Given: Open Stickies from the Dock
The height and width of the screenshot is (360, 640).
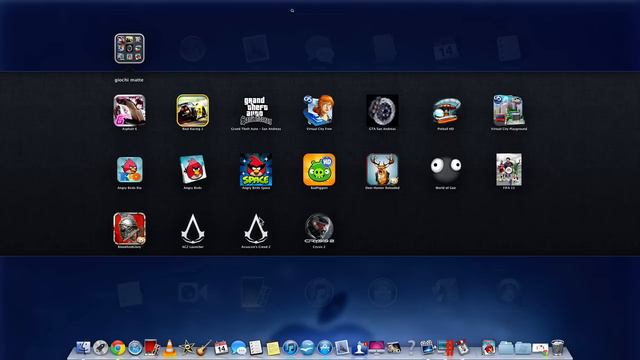Looking at the screenshot, I should pos(273,348).
